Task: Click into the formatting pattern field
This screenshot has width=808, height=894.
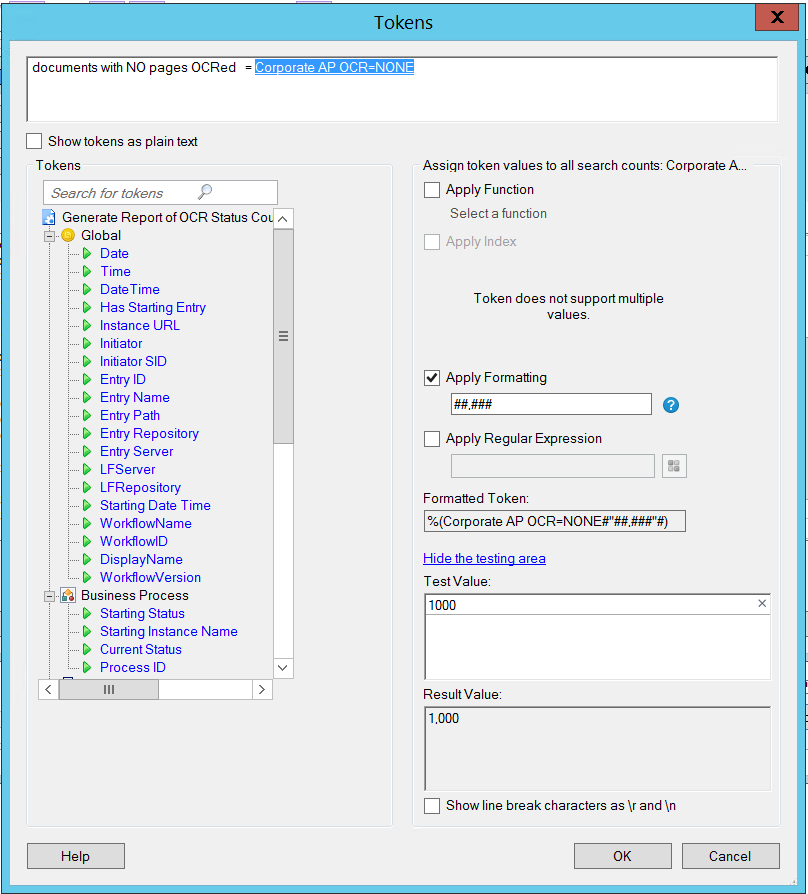Action: [x=550, y=405]
